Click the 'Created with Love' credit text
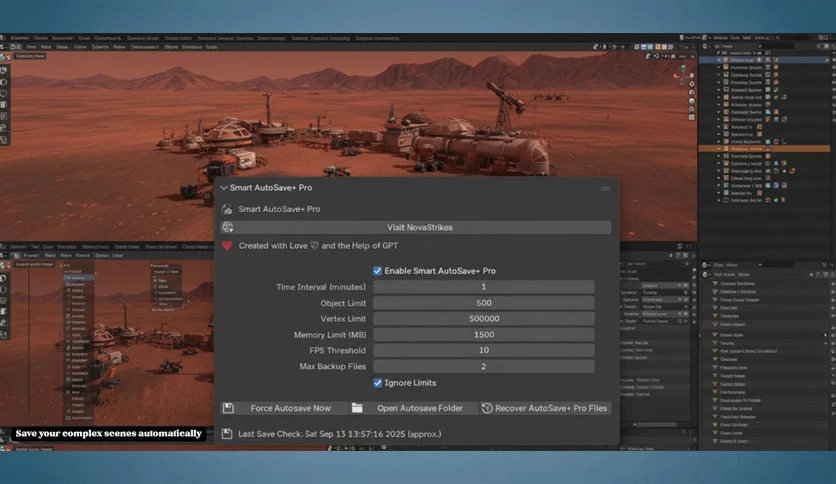Image resolution: width=836 pixels, height=484 pixels. pos(318,246)
